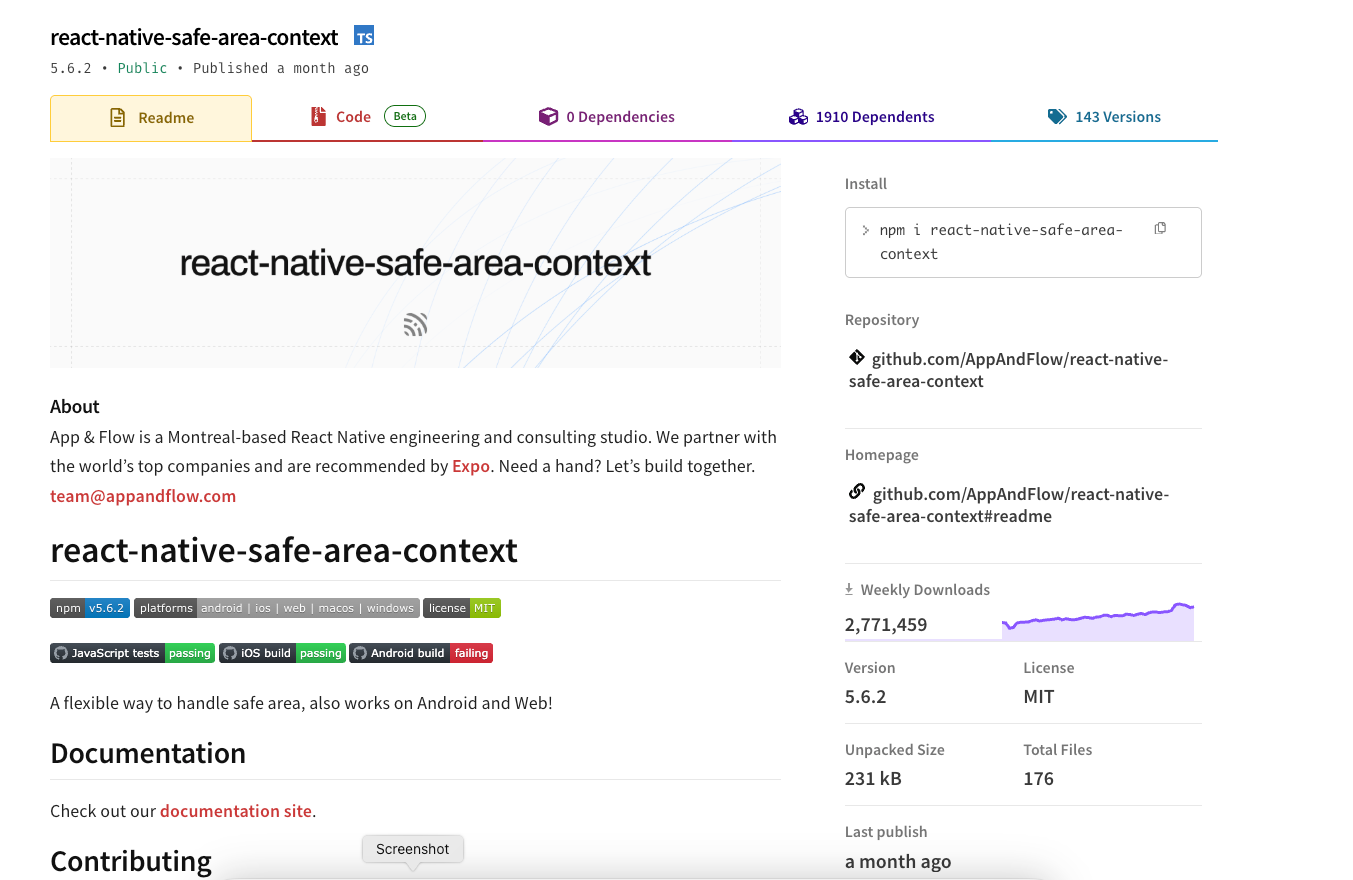Click the download arrow icon beside Weekly Downloads
1353x880 pixels.
[849, 590]
